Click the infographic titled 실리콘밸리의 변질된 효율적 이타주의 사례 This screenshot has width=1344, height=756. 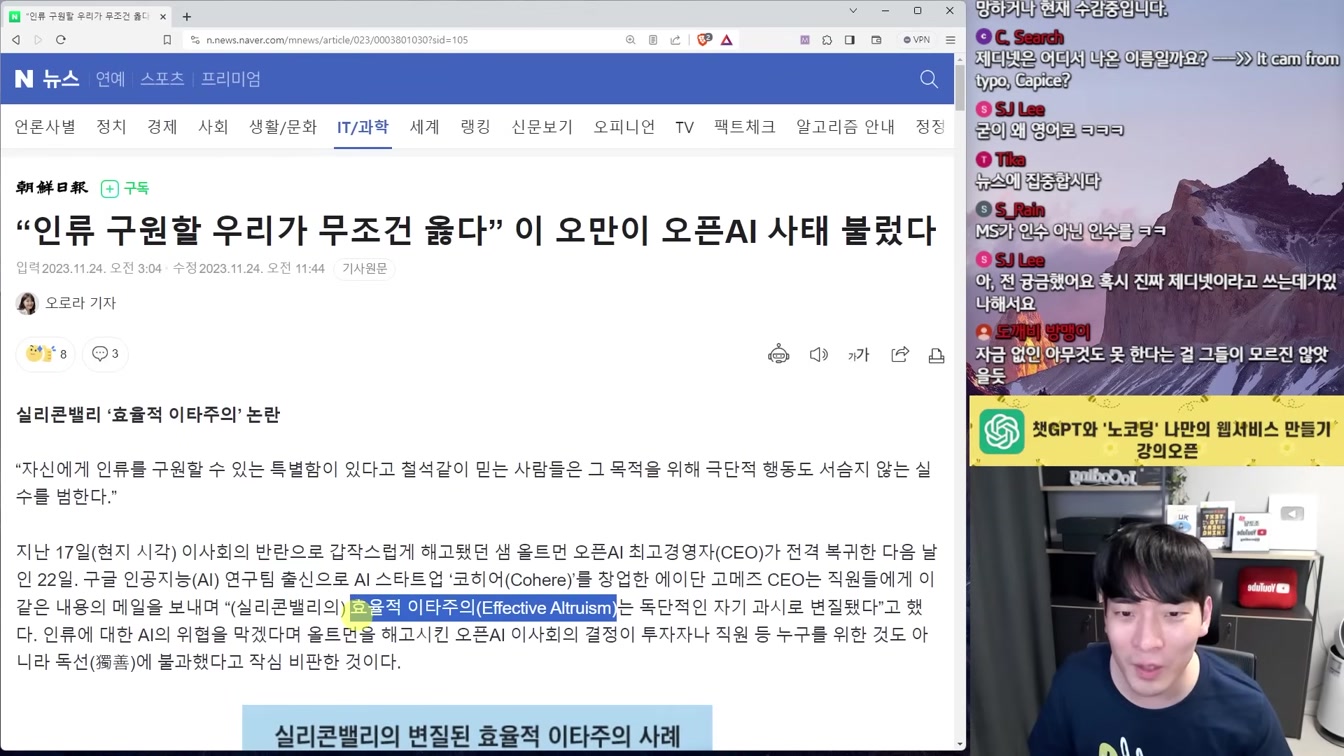(x=477, y=730)
